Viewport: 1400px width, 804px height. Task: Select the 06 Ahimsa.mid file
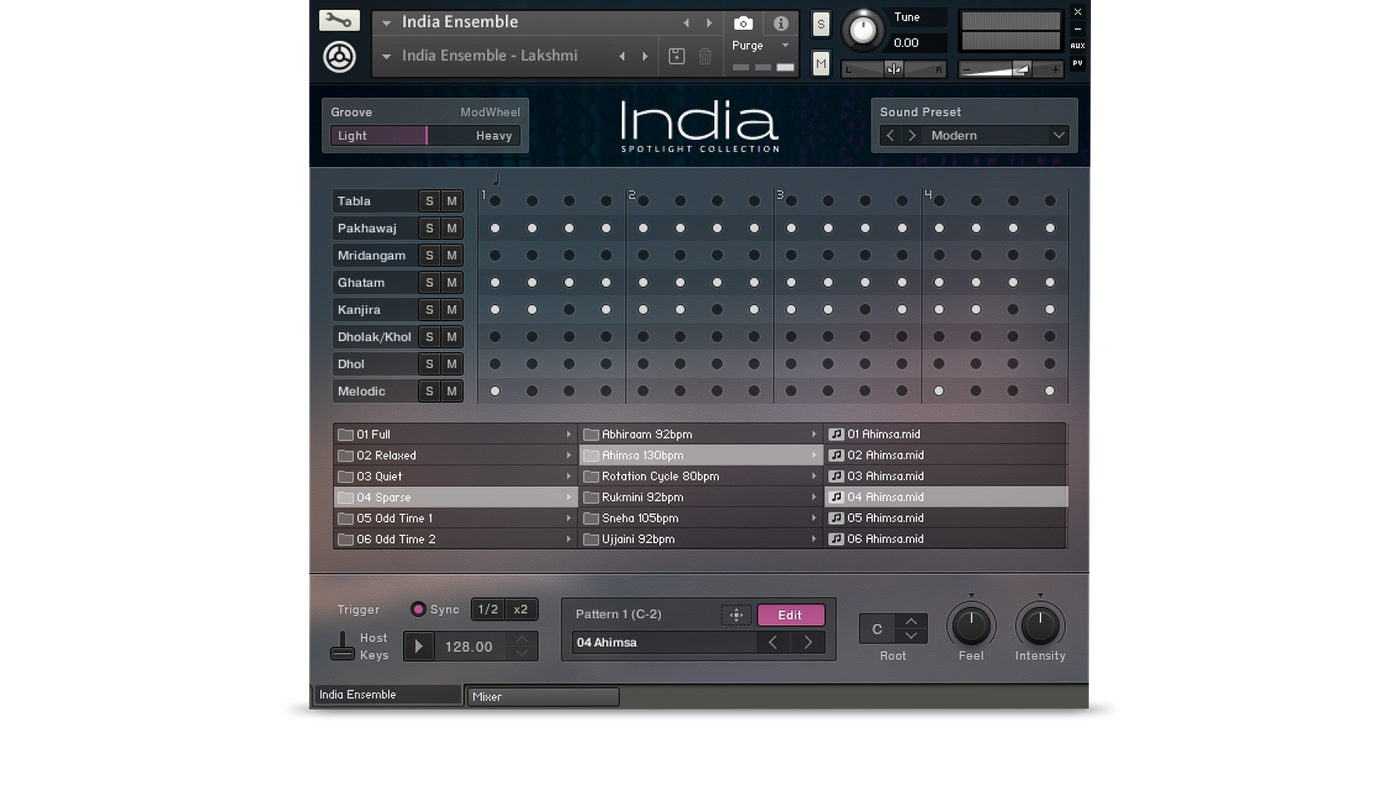(946, 539)
